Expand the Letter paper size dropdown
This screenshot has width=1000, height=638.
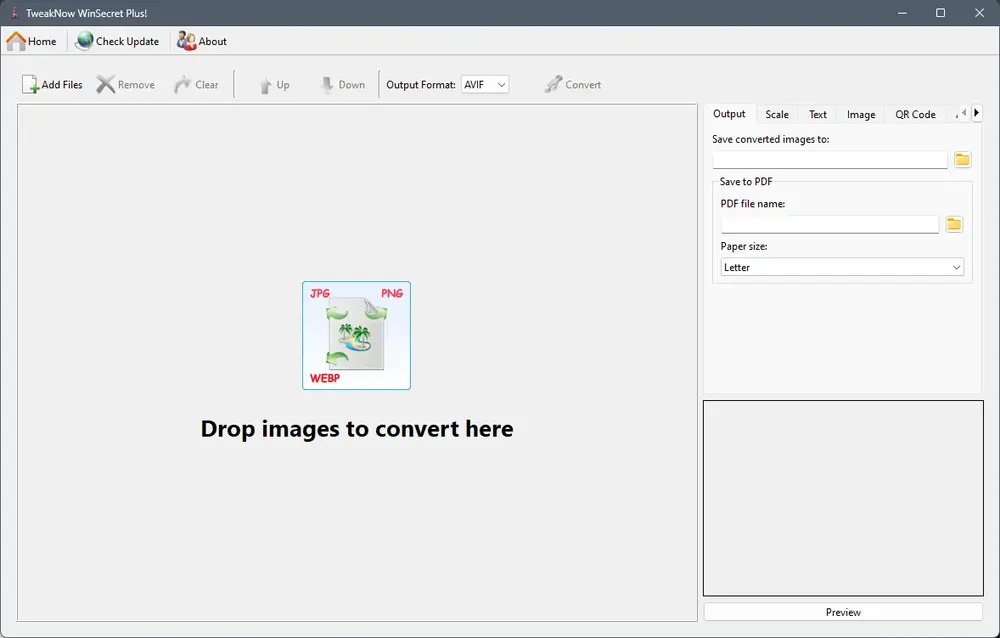842,267
